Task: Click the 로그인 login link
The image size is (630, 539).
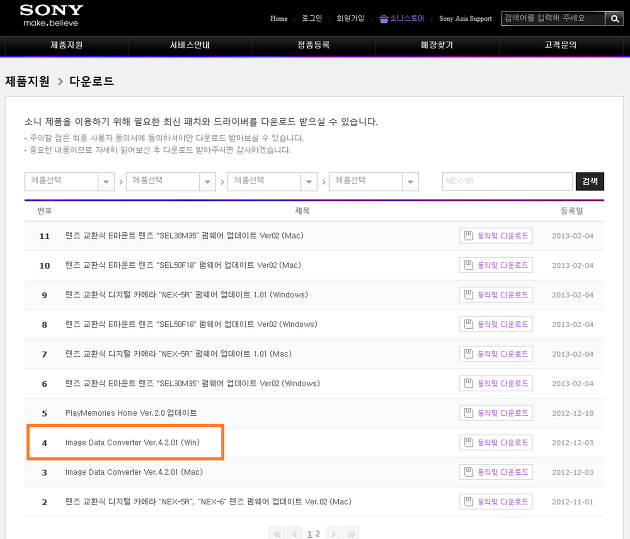Action: 312,18
